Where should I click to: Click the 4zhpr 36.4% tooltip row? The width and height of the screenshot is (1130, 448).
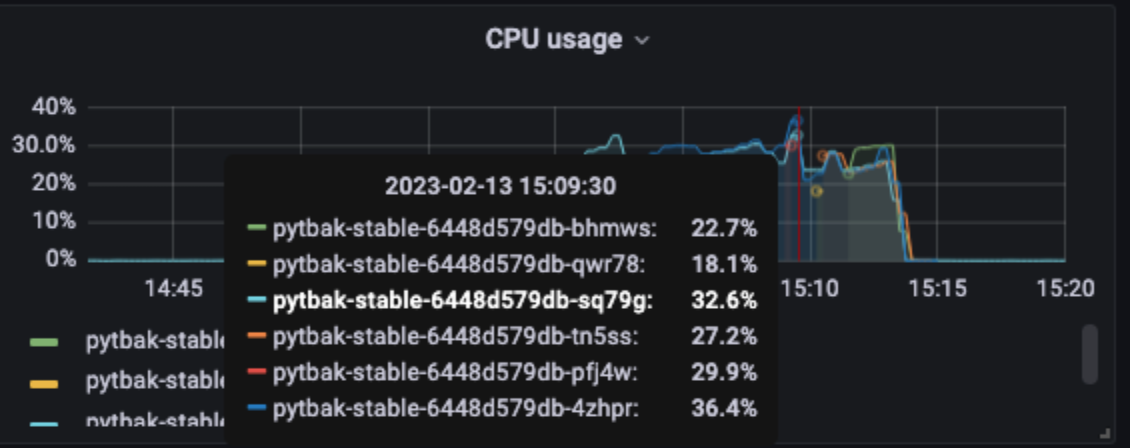pos(502,408)
